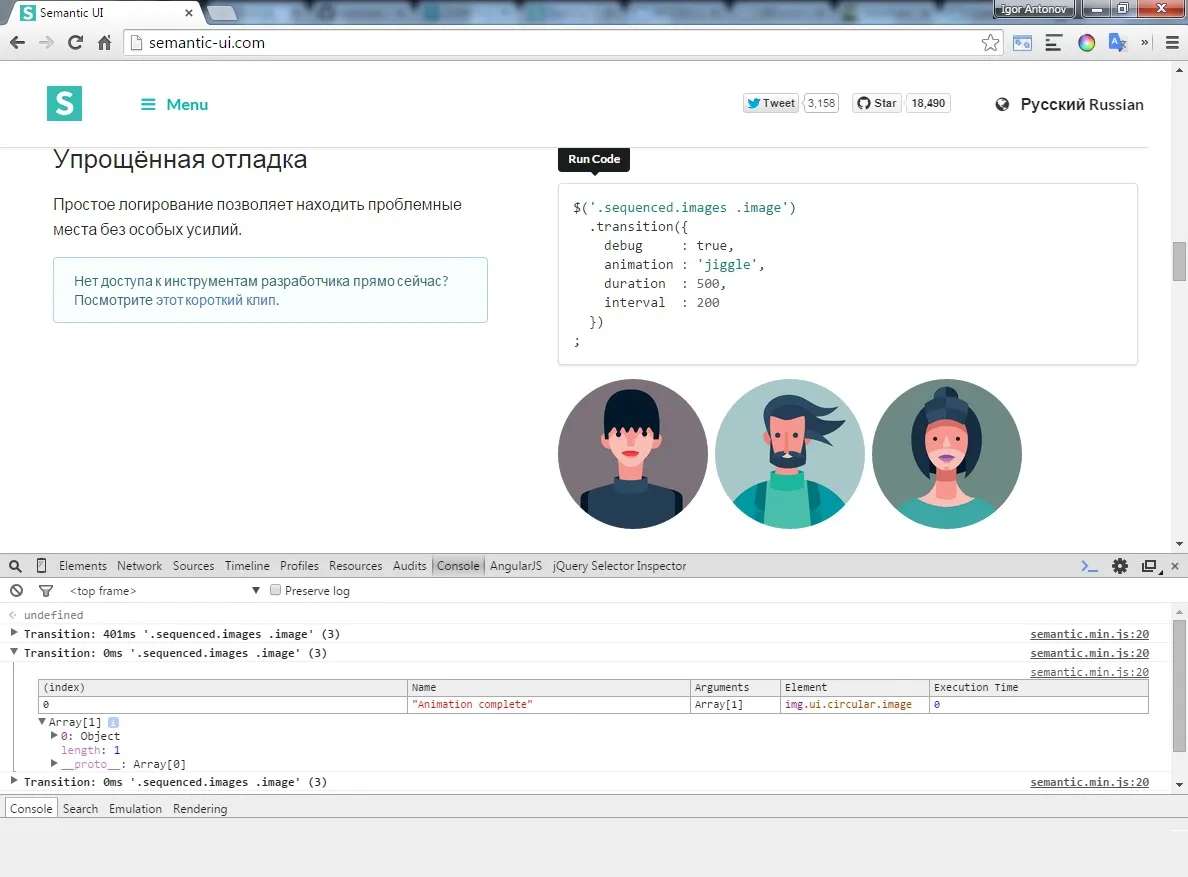Select the bottom Console drawer tab
The image size is (1188, 877).
tap(31, 808)
